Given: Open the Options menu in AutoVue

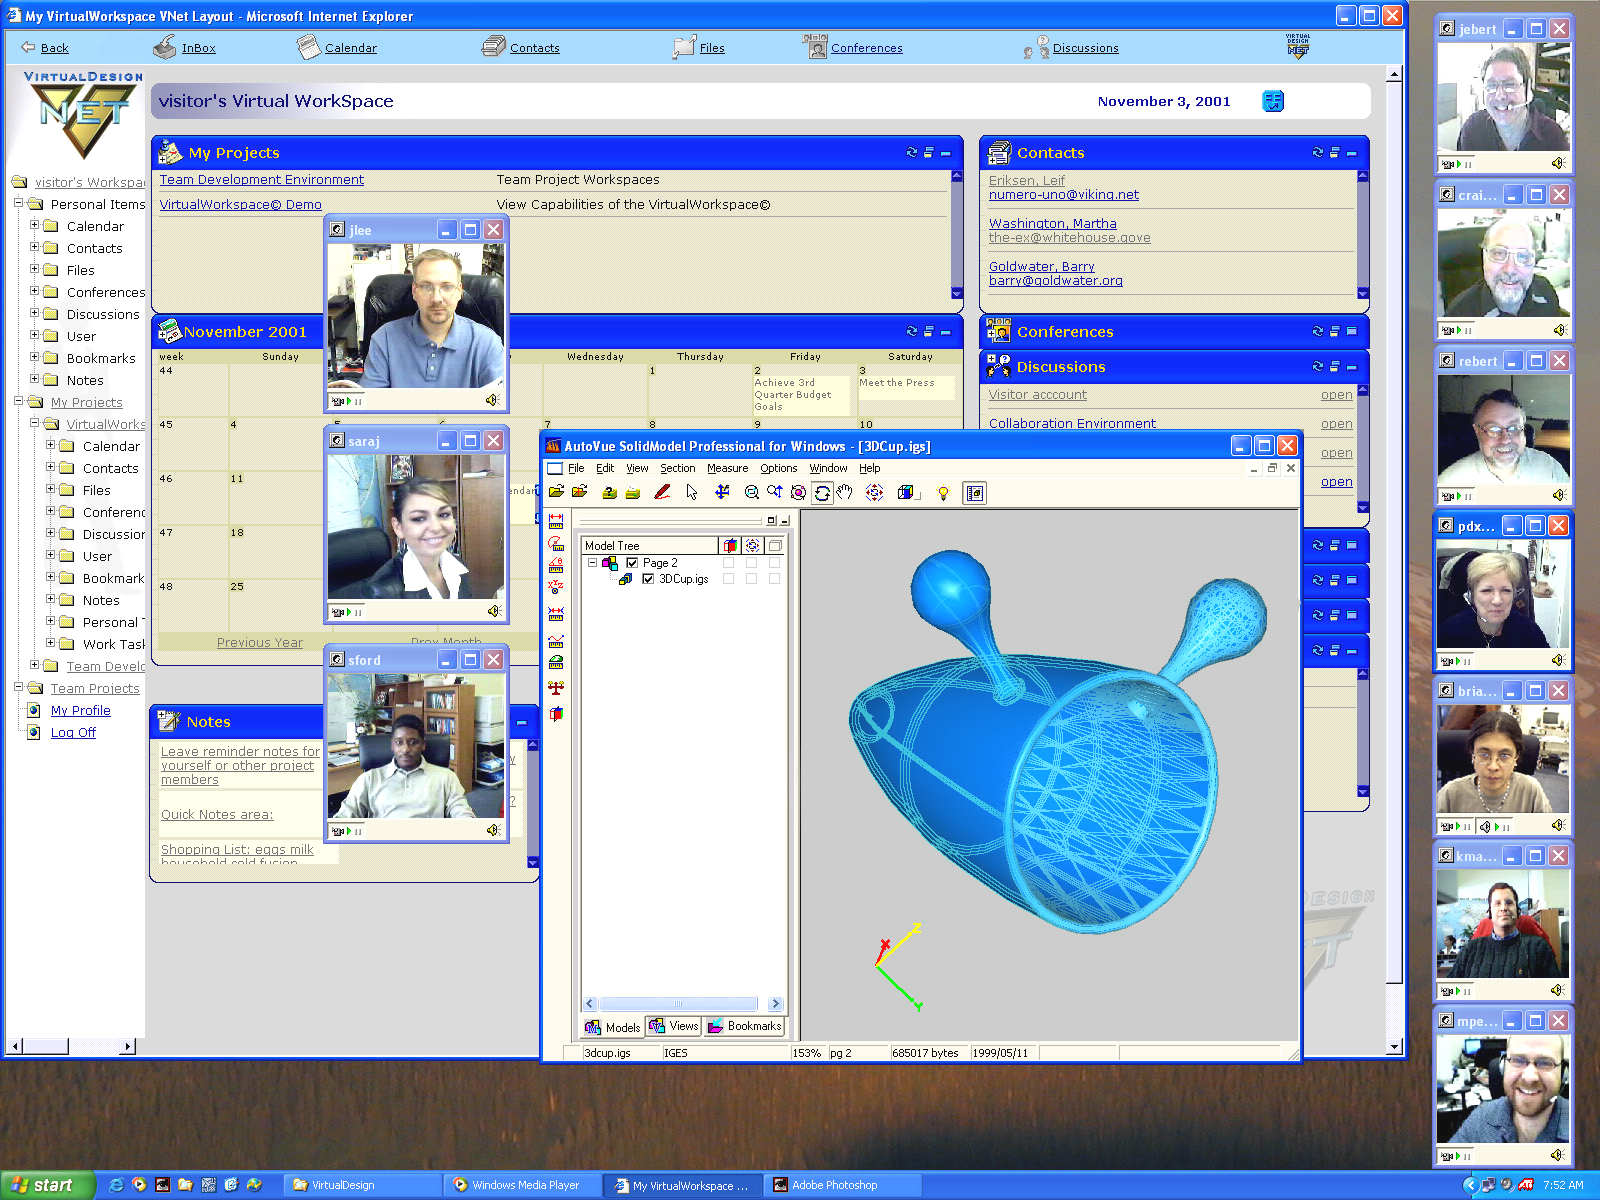Looking at the screenshot, I should point(778,468).
